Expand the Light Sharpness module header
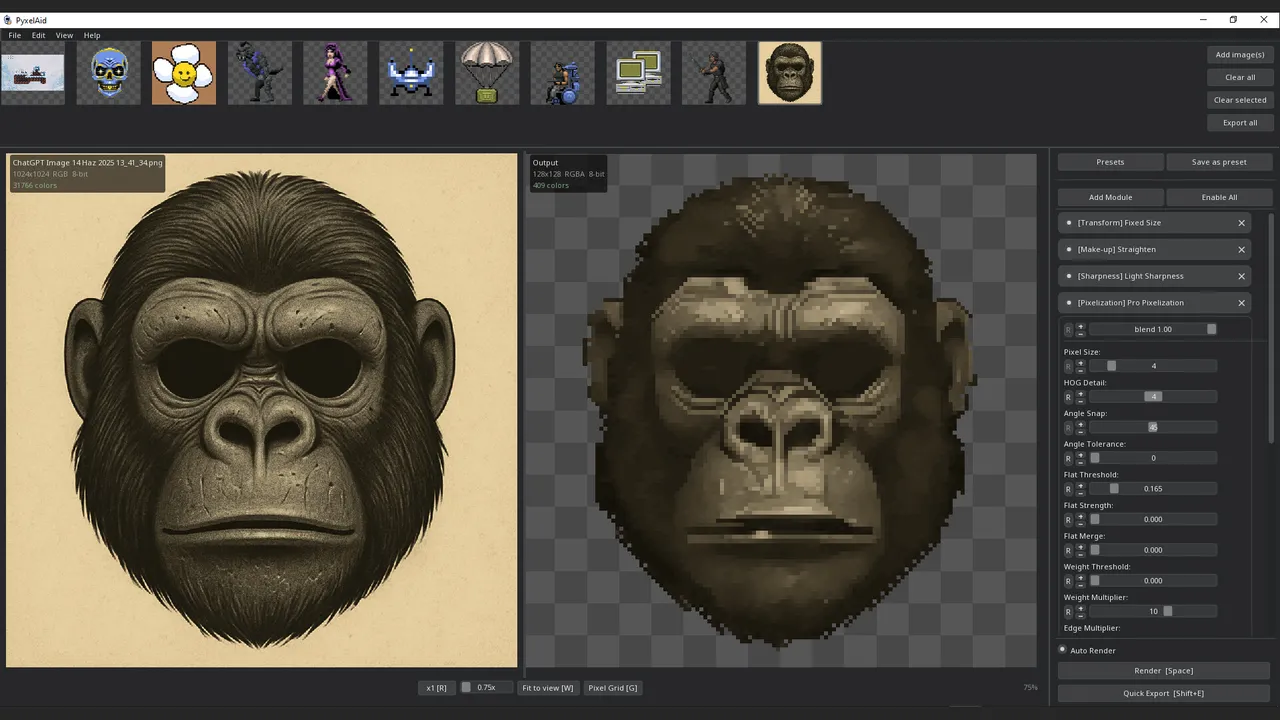Viewport: 1280px width, 720px height. coord(1155,276)
